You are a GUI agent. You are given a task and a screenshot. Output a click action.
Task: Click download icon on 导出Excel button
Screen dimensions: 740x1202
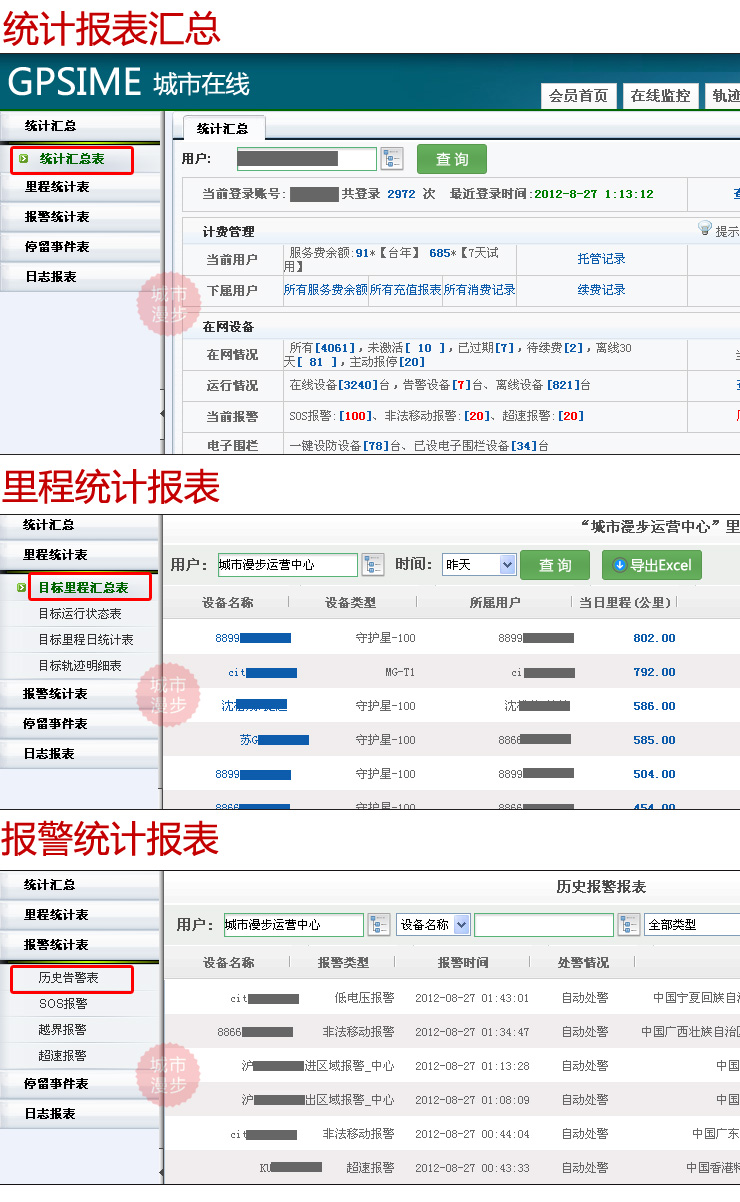[619, 565]
